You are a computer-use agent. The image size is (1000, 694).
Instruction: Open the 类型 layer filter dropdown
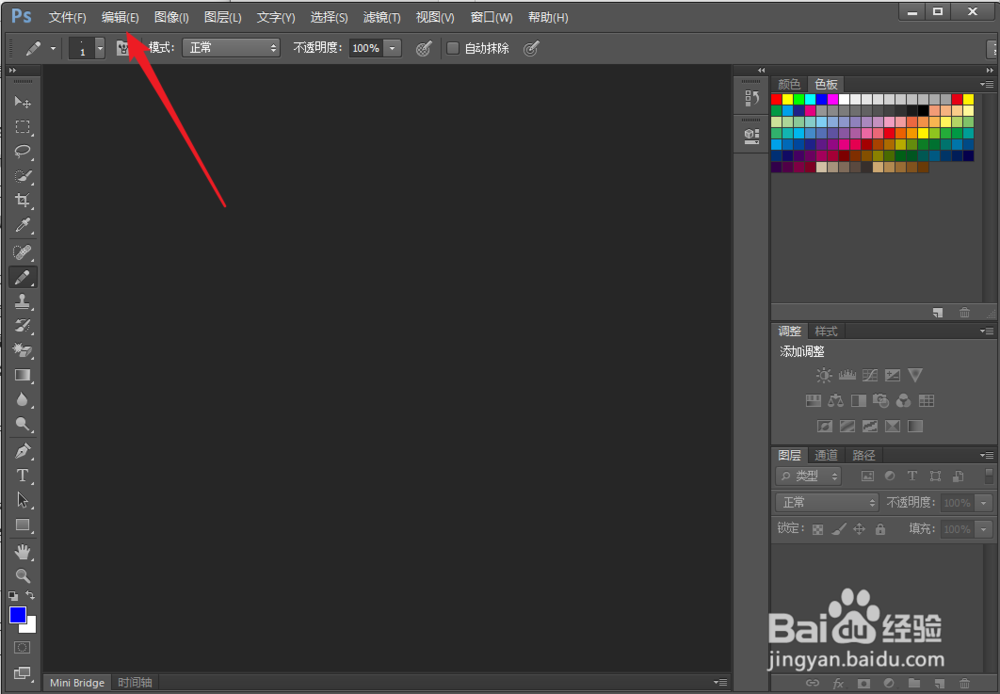[x=809, y=476]
